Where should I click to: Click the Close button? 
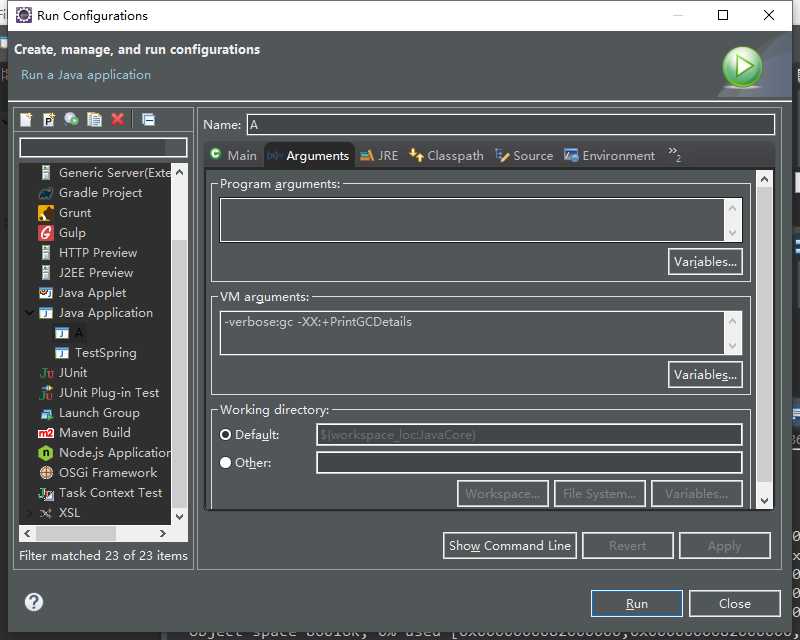(x=735, y=604)
